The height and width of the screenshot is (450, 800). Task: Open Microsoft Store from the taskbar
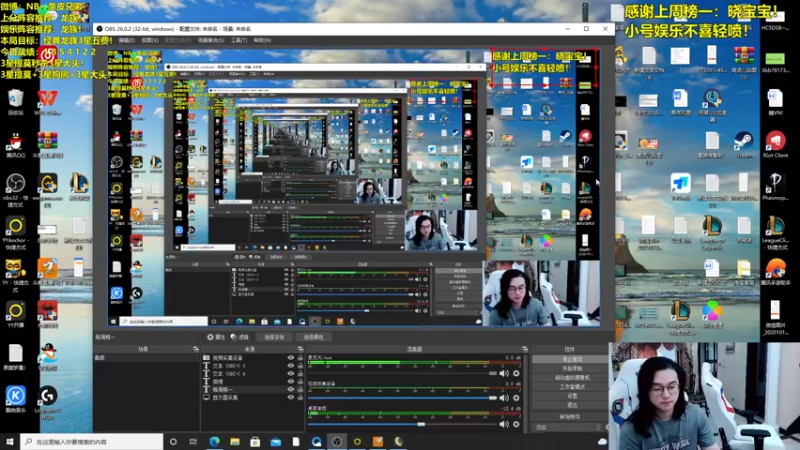tap(255, 441)
